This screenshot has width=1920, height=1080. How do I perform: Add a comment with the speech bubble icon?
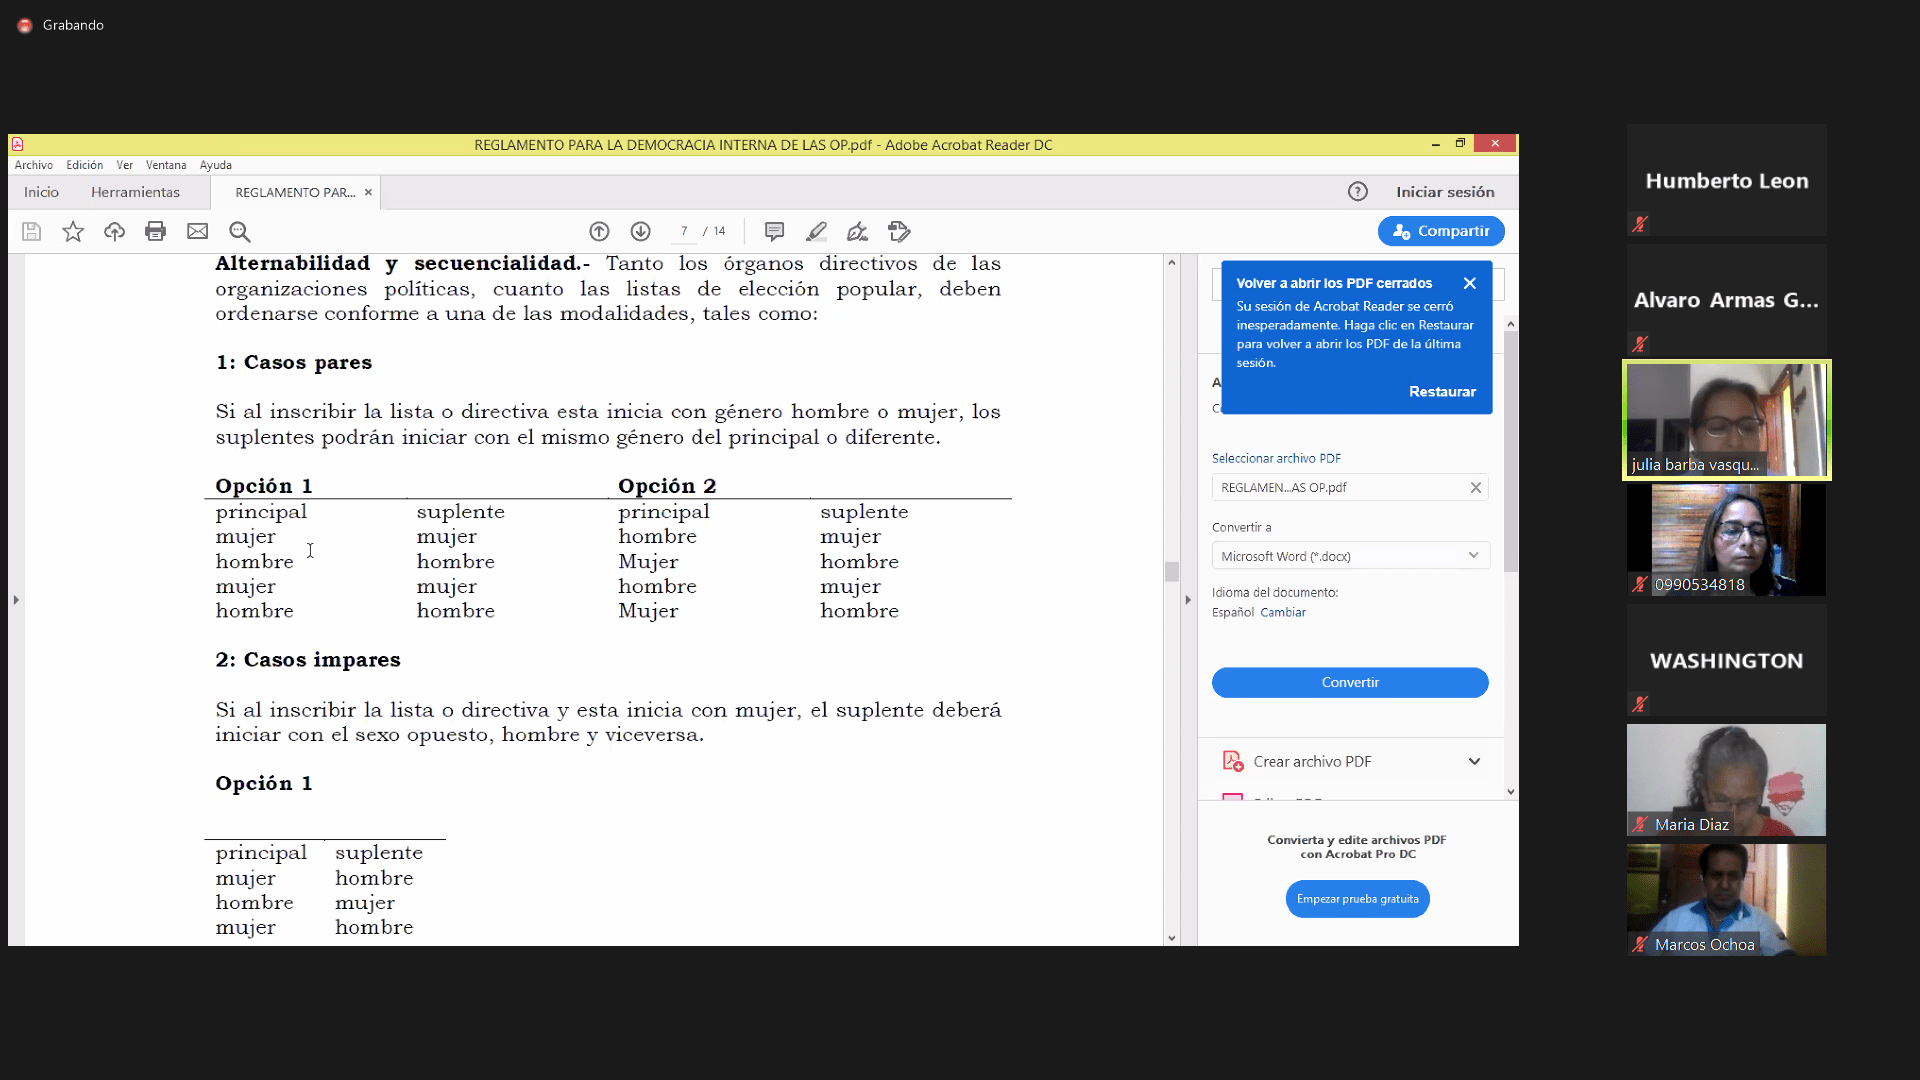coord(774,232)
